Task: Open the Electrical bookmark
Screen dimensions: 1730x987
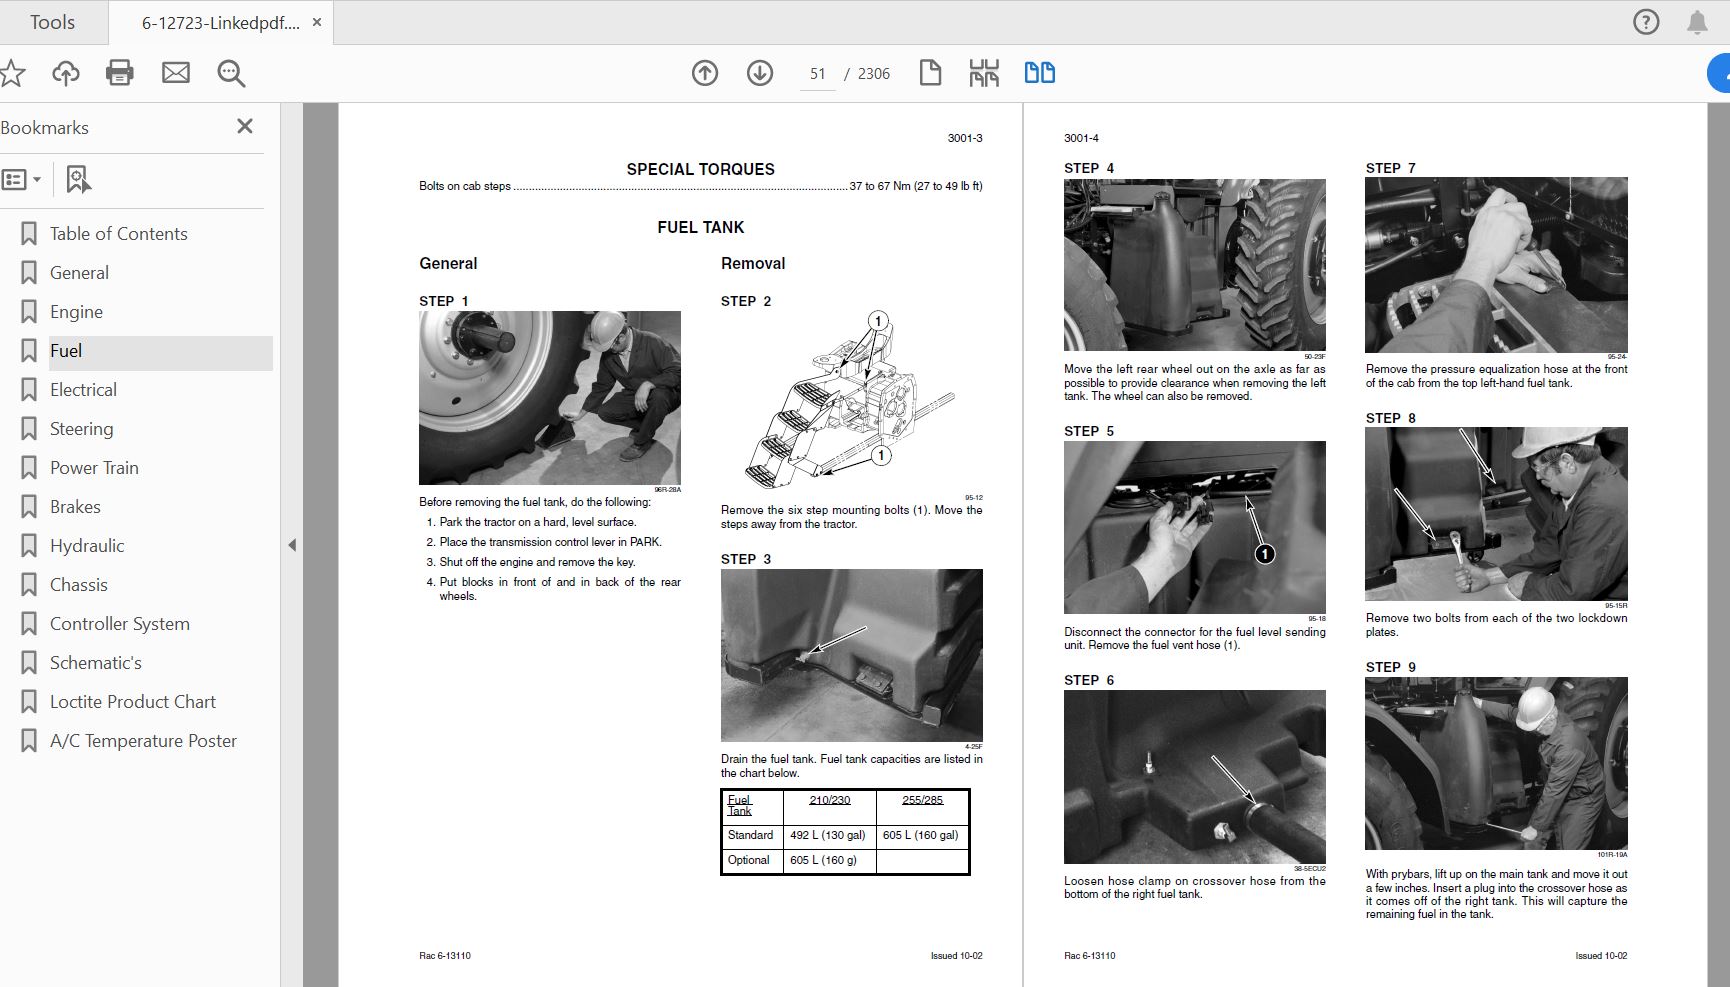Action: pyautogui.click(x=83, y=390)
